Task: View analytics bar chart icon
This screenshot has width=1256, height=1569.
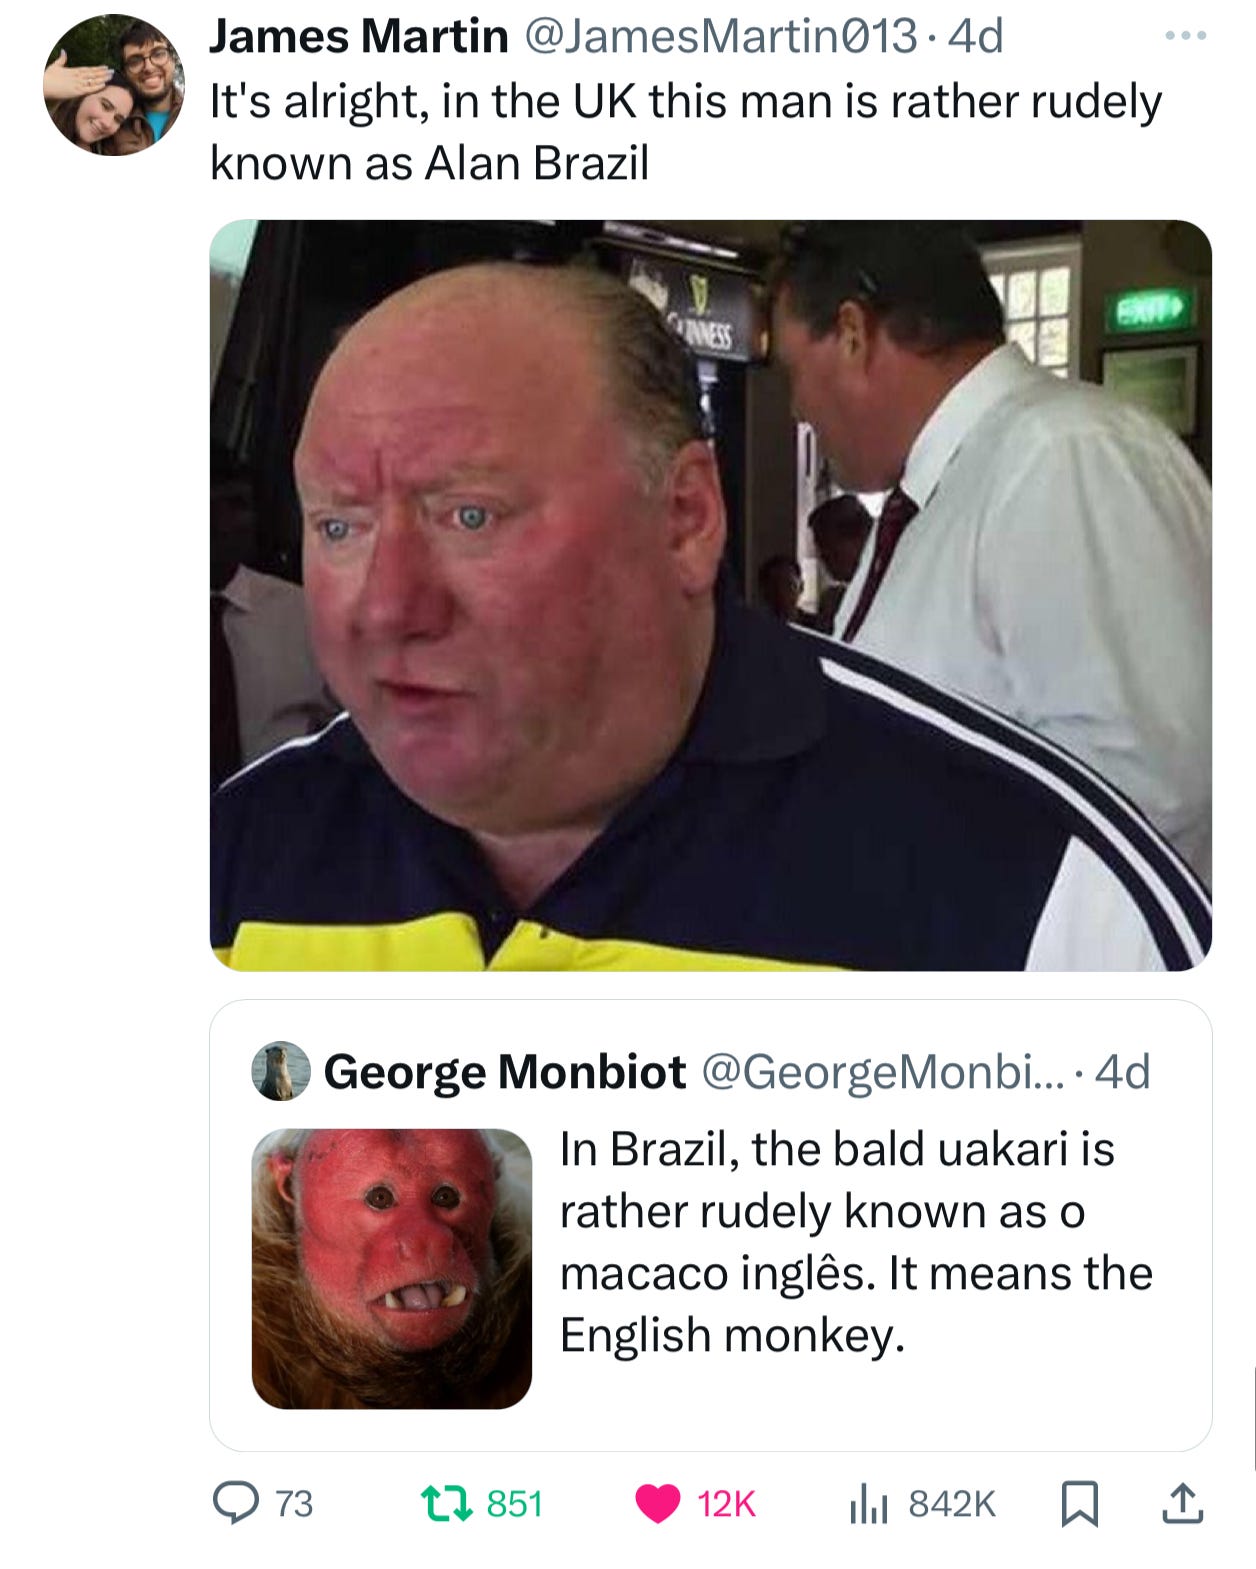Action: [868, 1504]
